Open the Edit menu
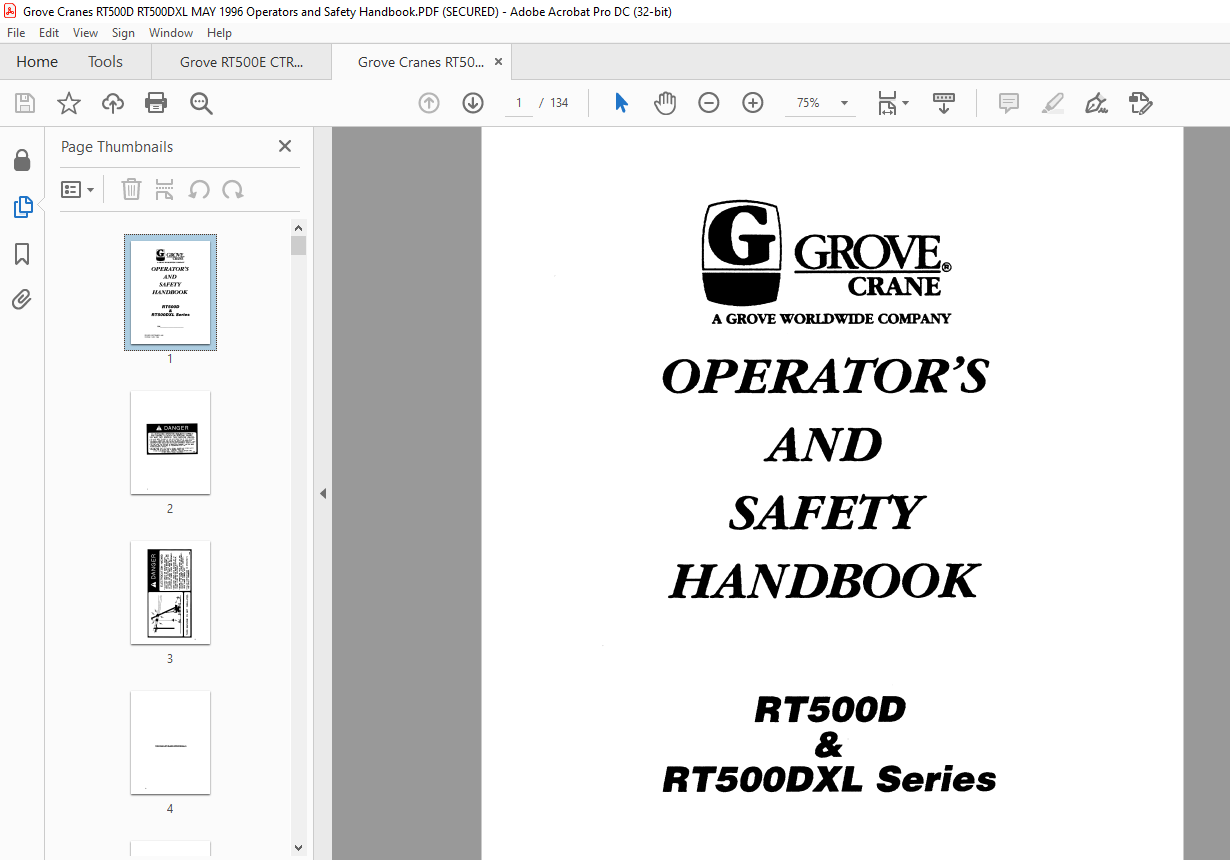Image resolution: width=1230 pixels, height=860 pixels. 49,33
